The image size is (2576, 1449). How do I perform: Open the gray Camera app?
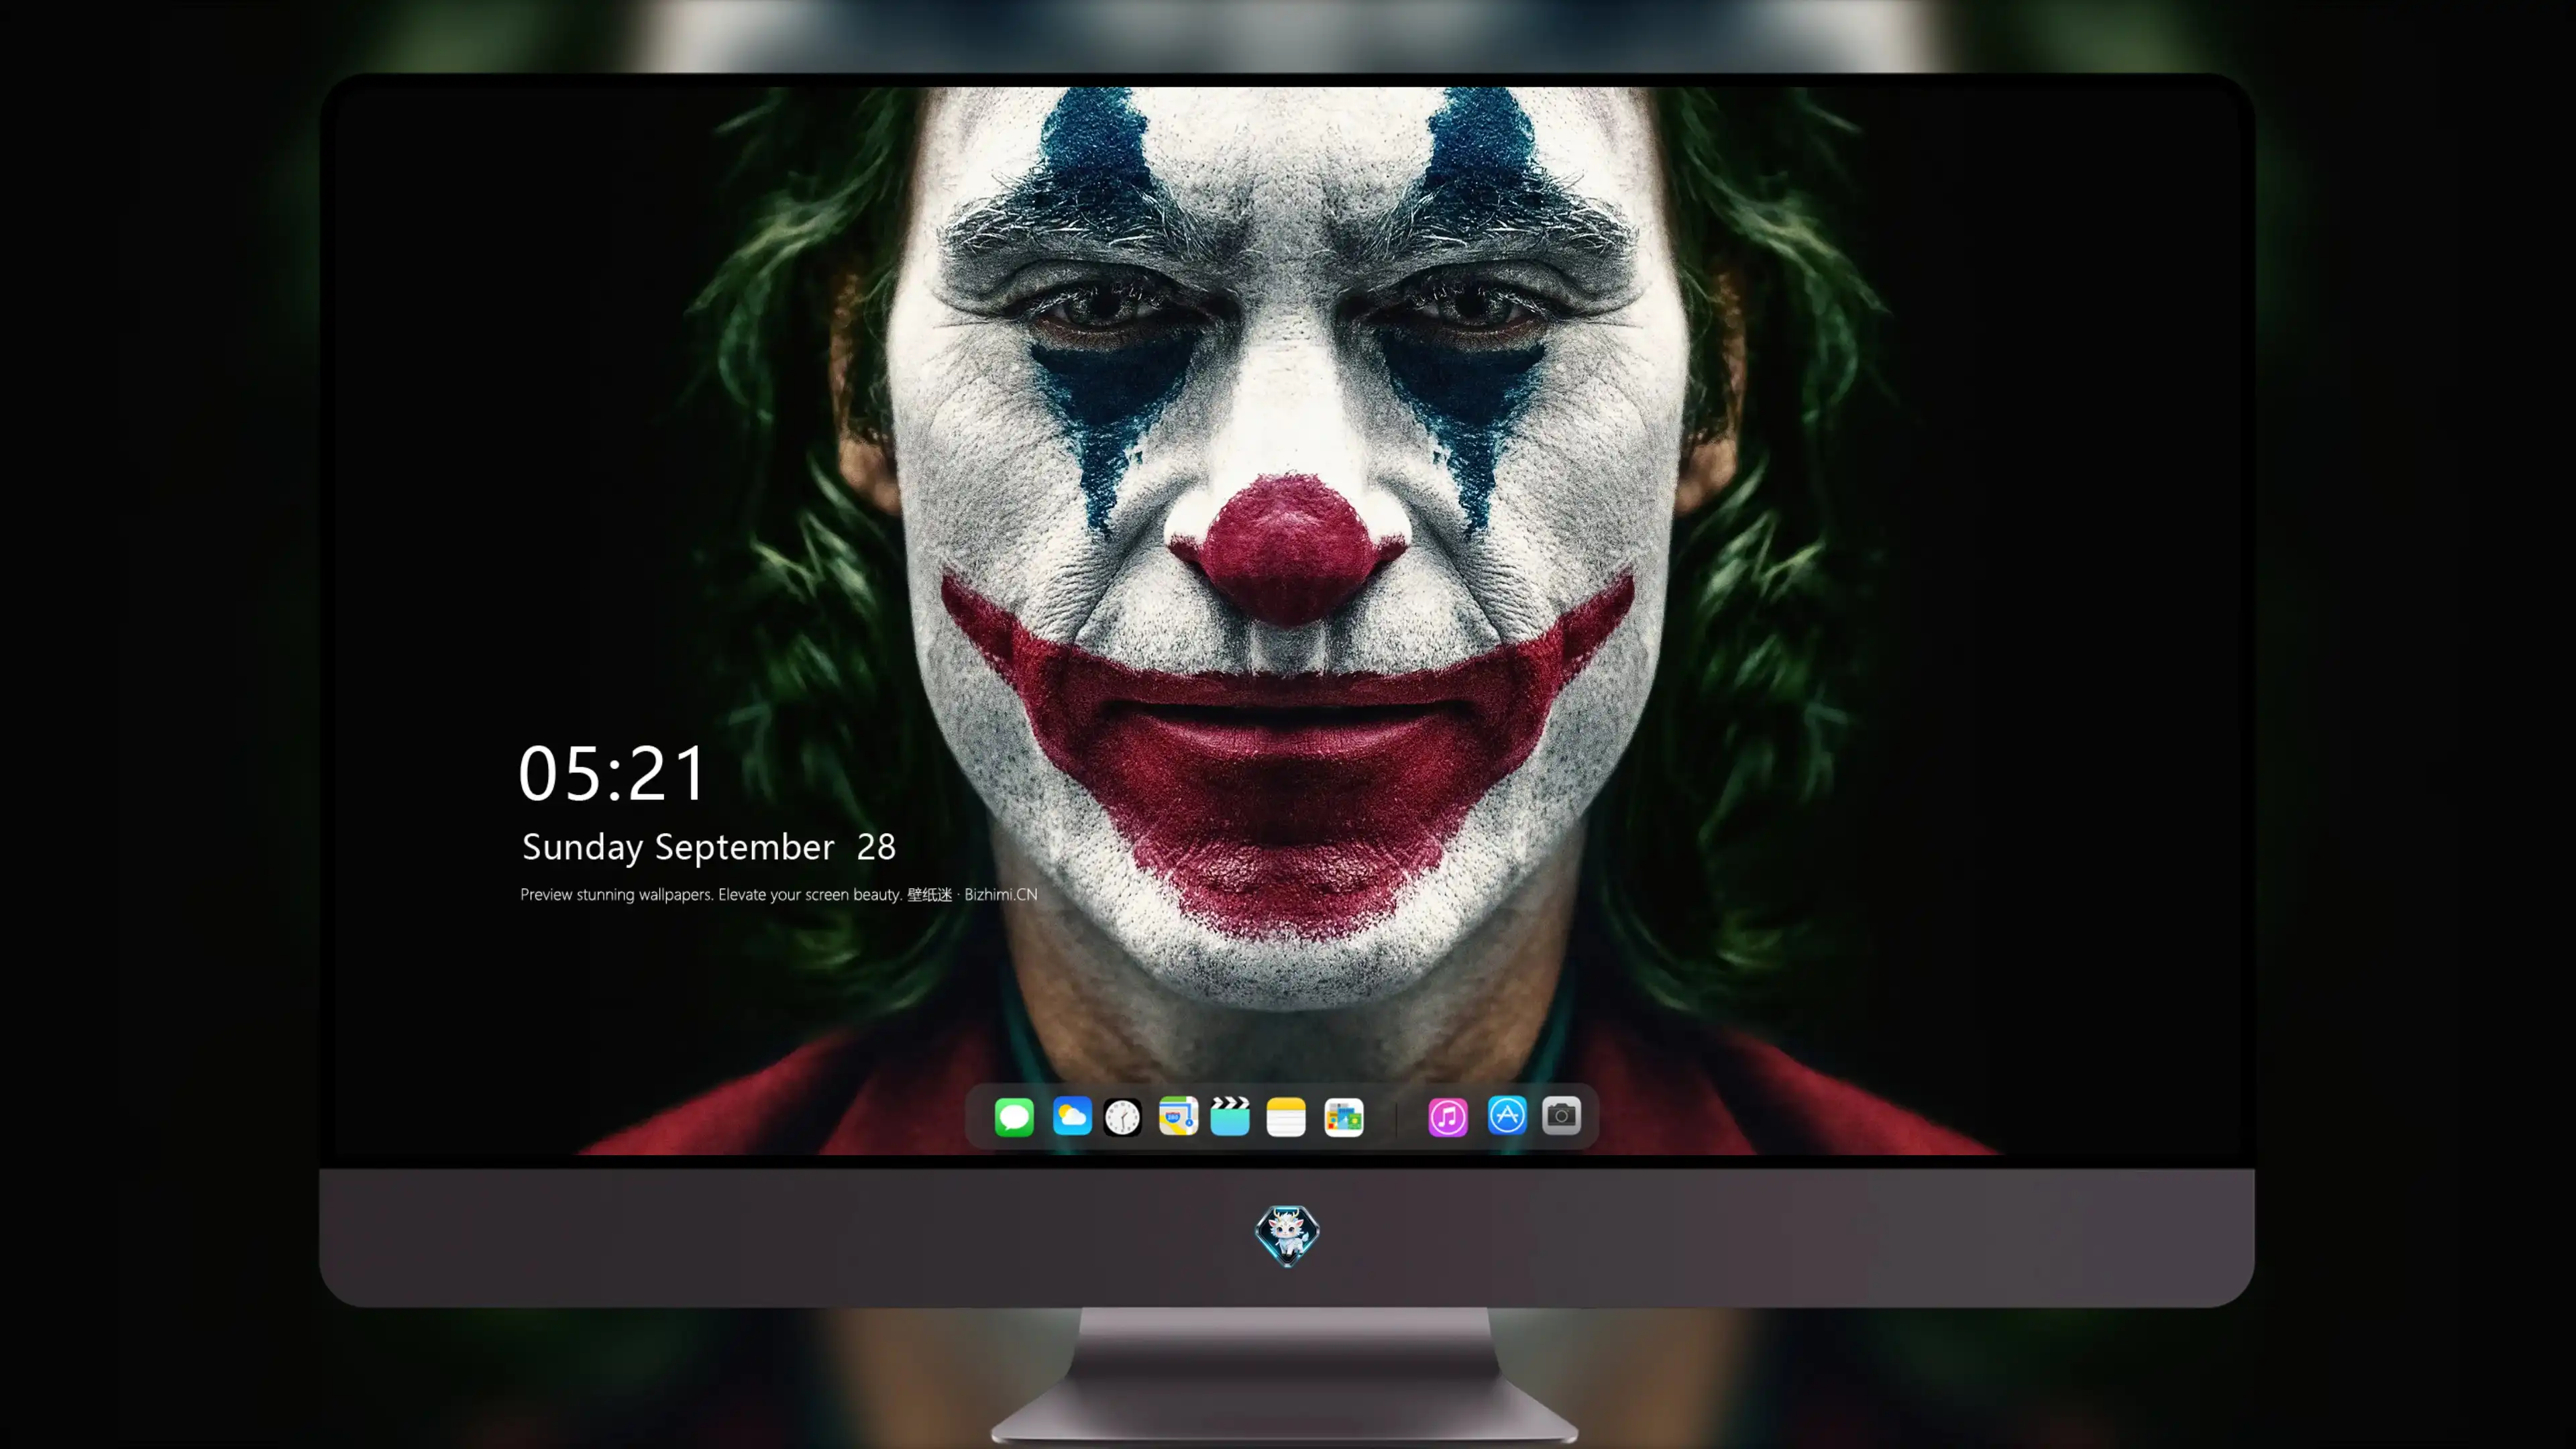tap(1561, 1115)
